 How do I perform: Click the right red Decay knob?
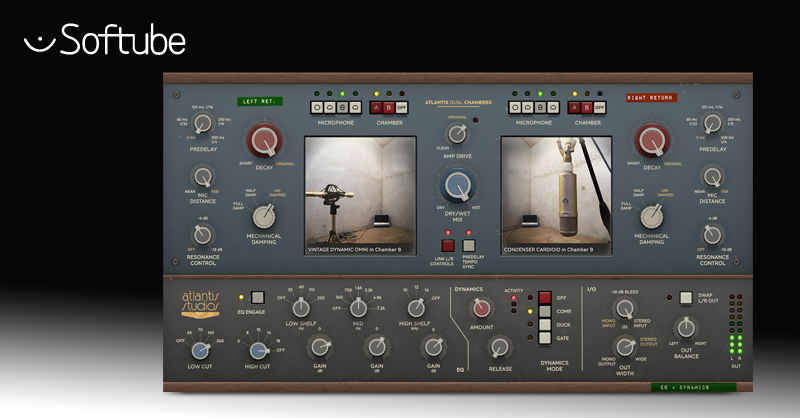(652, 140)
